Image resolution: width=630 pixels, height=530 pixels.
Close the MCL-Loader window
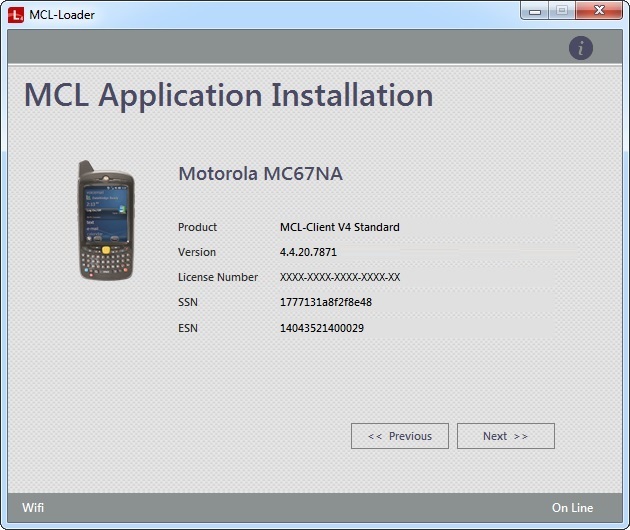tap(599, 11)
